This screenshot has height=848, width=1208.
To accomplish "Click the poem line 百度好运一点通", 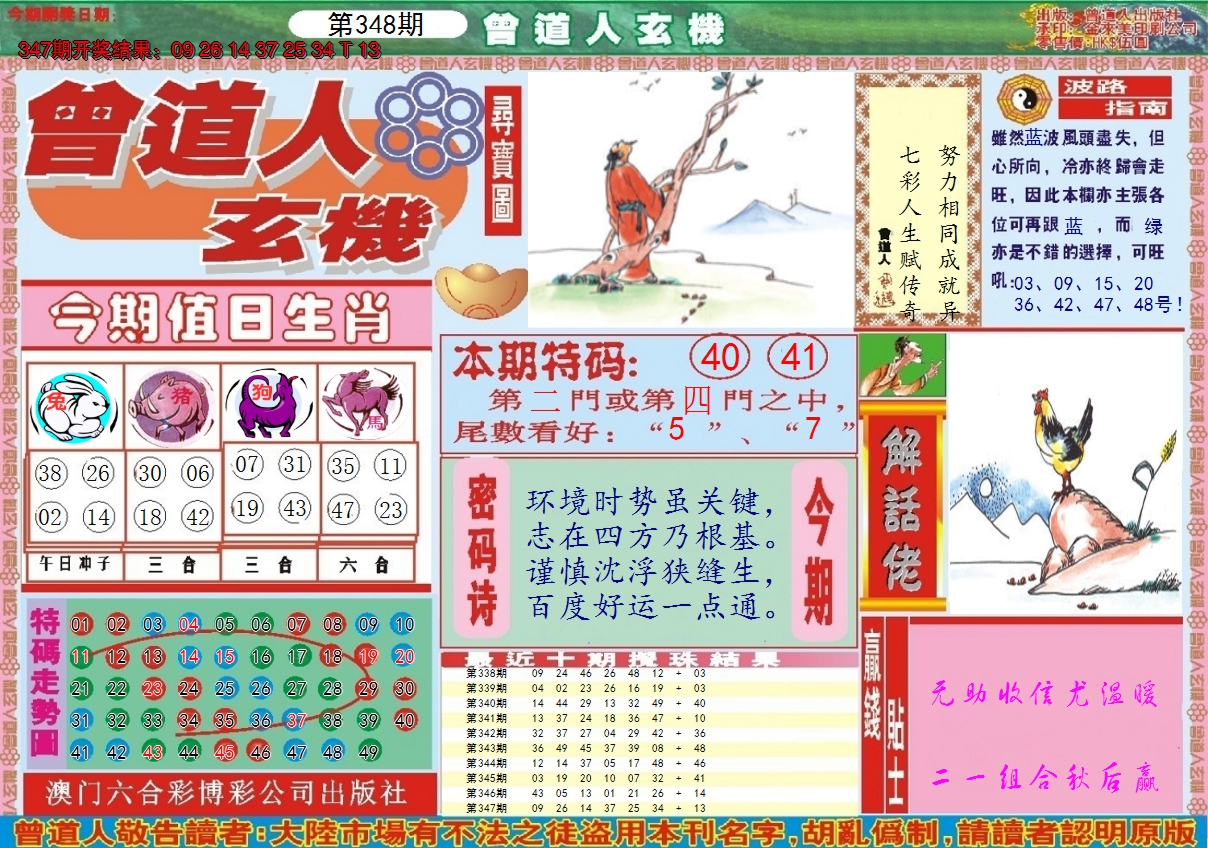I will [x=651, y=607].
